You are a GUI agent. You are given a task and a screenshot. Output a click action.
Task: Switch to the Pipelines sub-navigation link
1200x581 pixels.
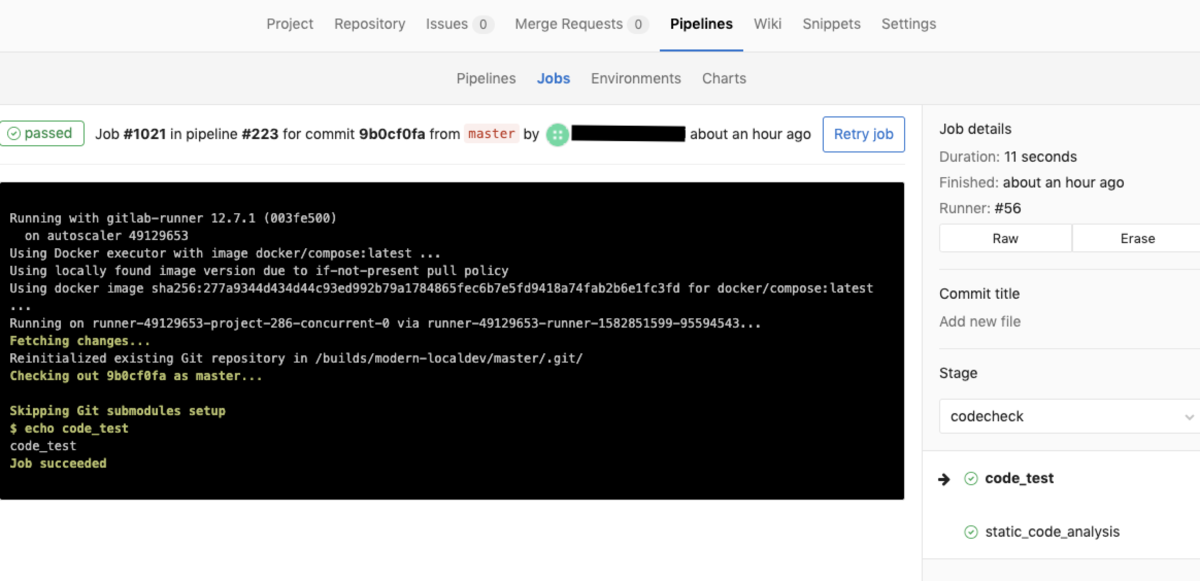tap(486, 78)
